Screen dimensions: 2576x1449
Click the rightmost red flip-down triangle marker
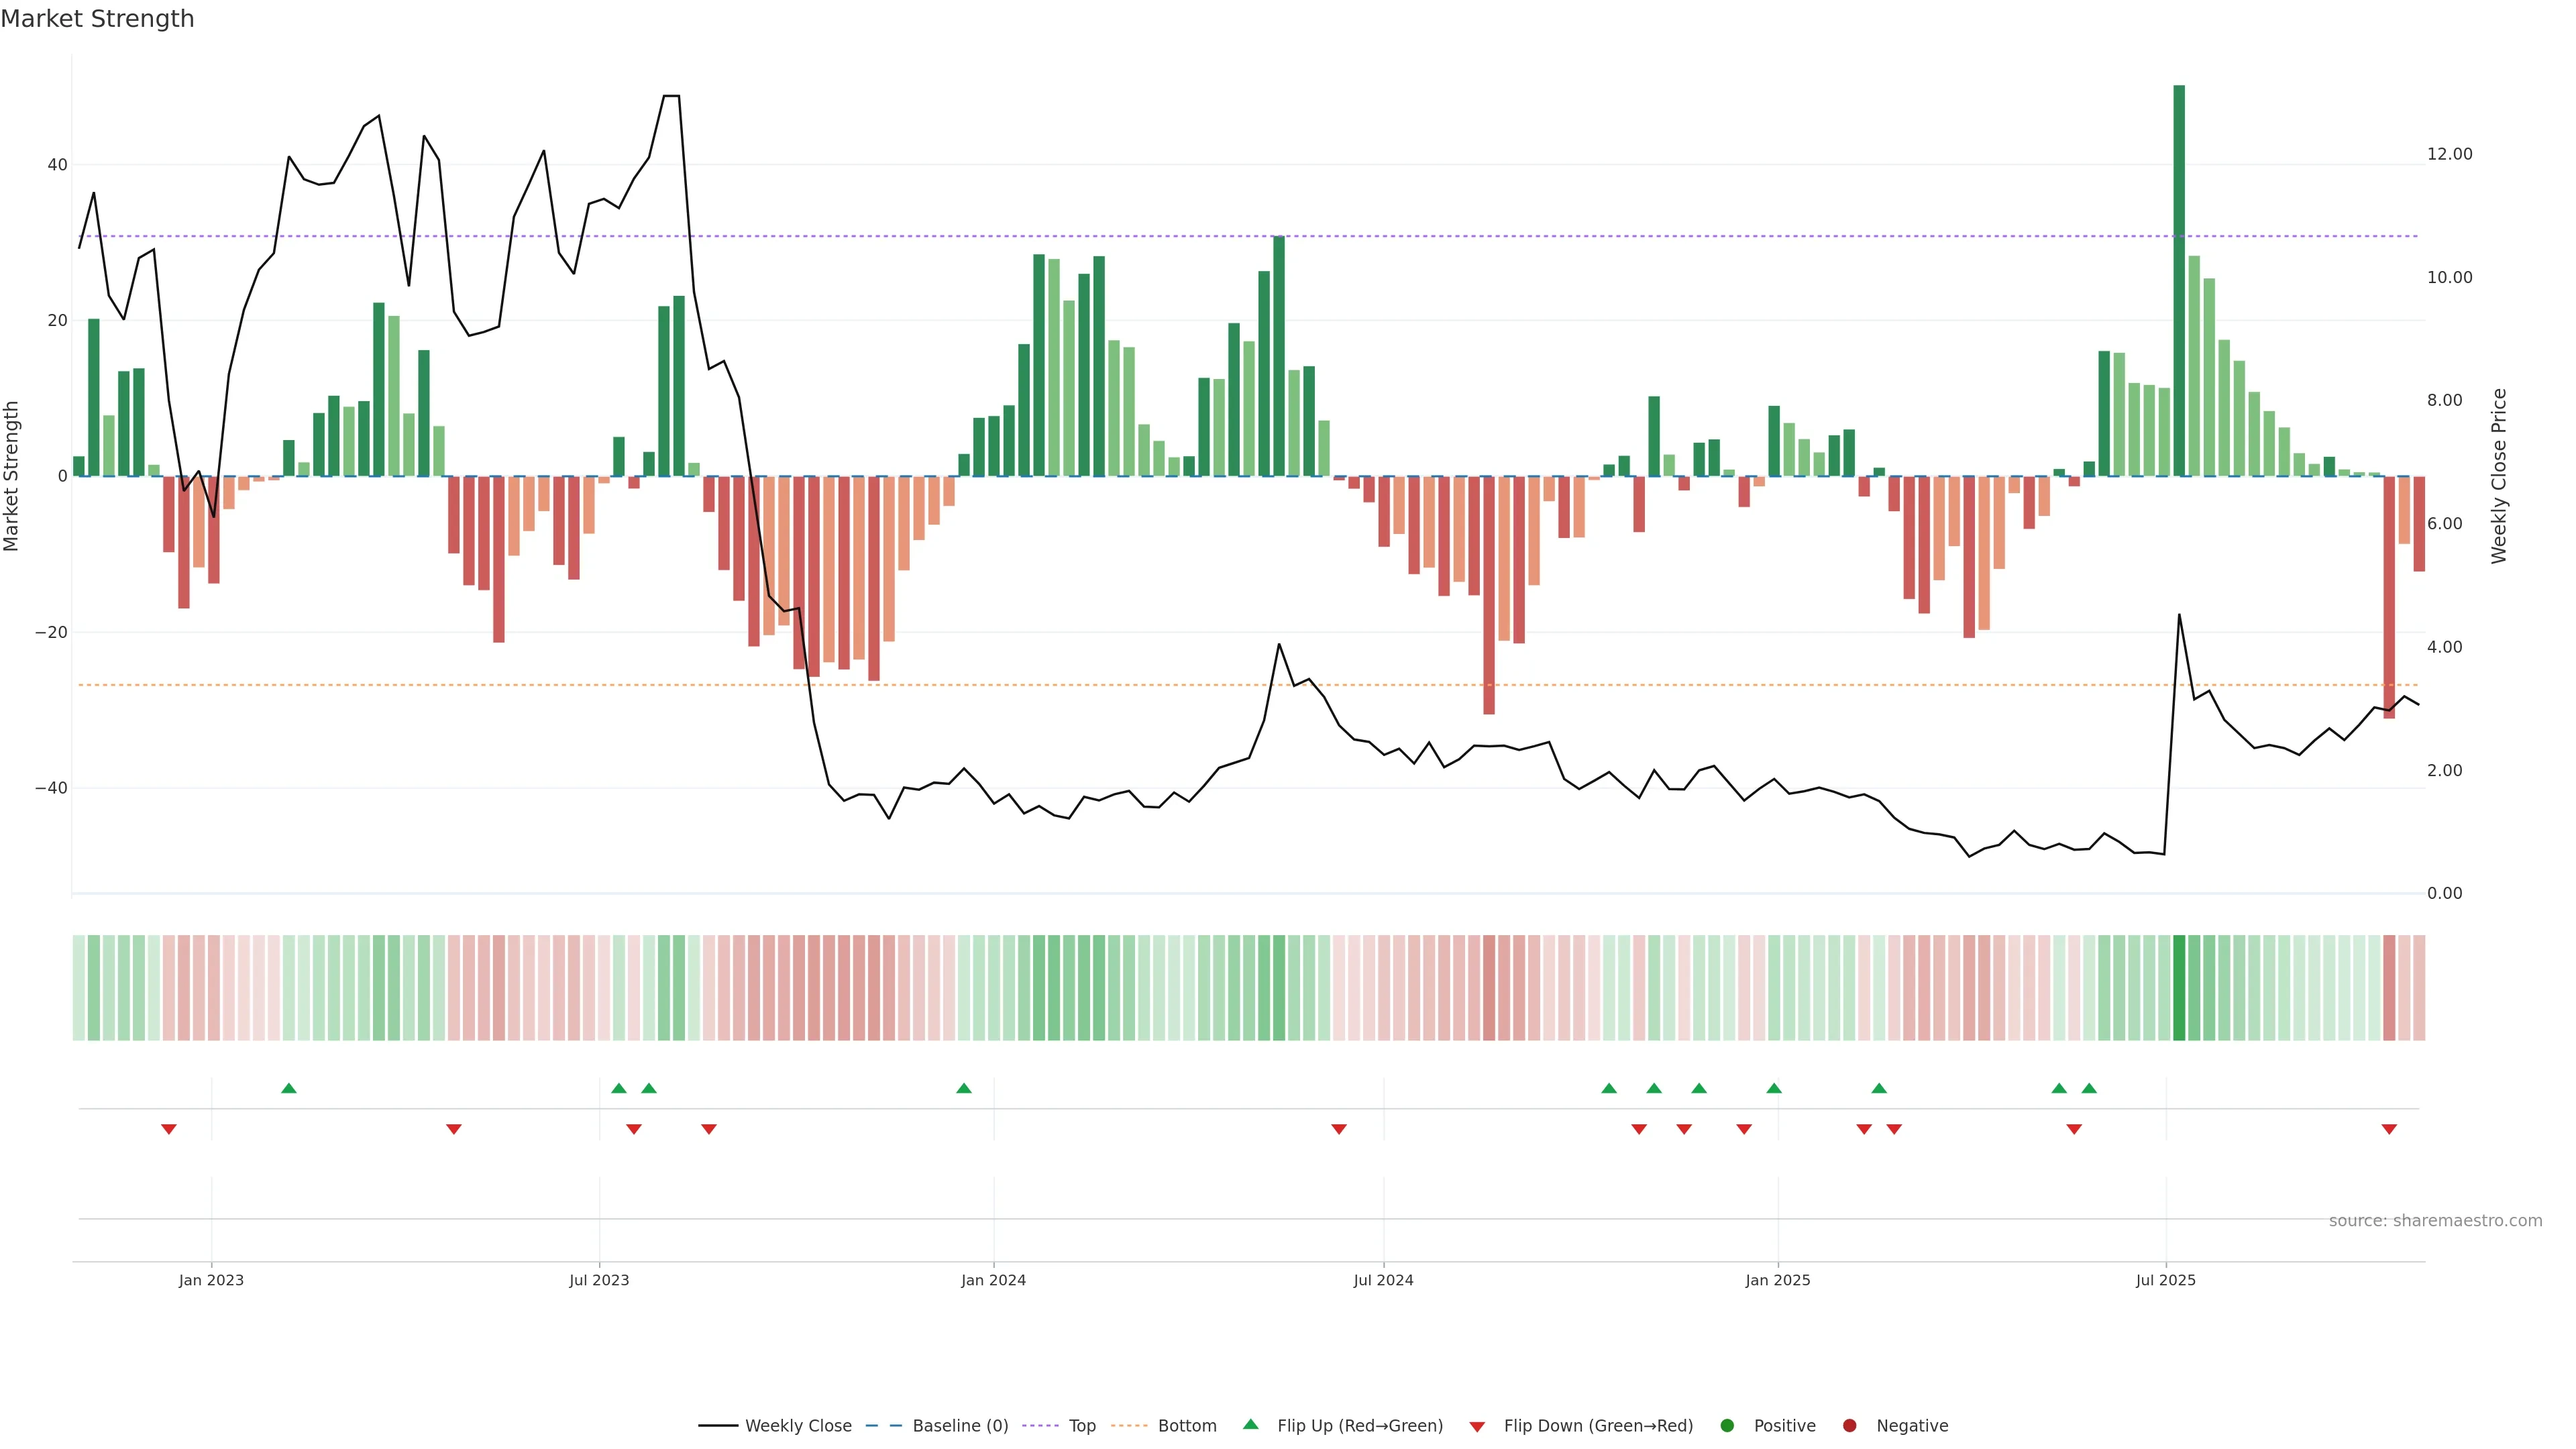click(2389, 1129)
